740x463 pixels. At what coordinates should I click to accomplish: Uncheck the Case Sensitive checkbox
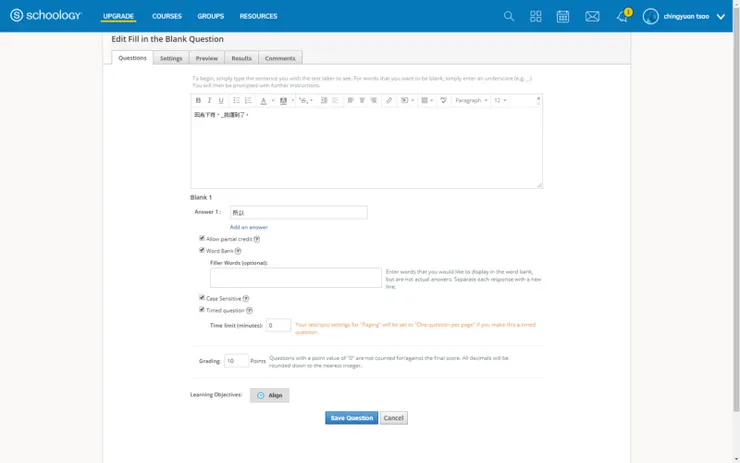click(x=202, y=297)
